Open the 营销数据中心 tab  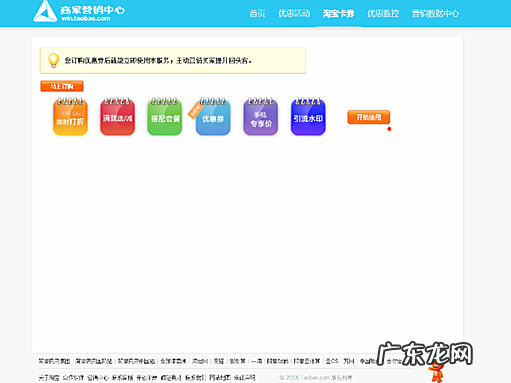coord(435,14)
